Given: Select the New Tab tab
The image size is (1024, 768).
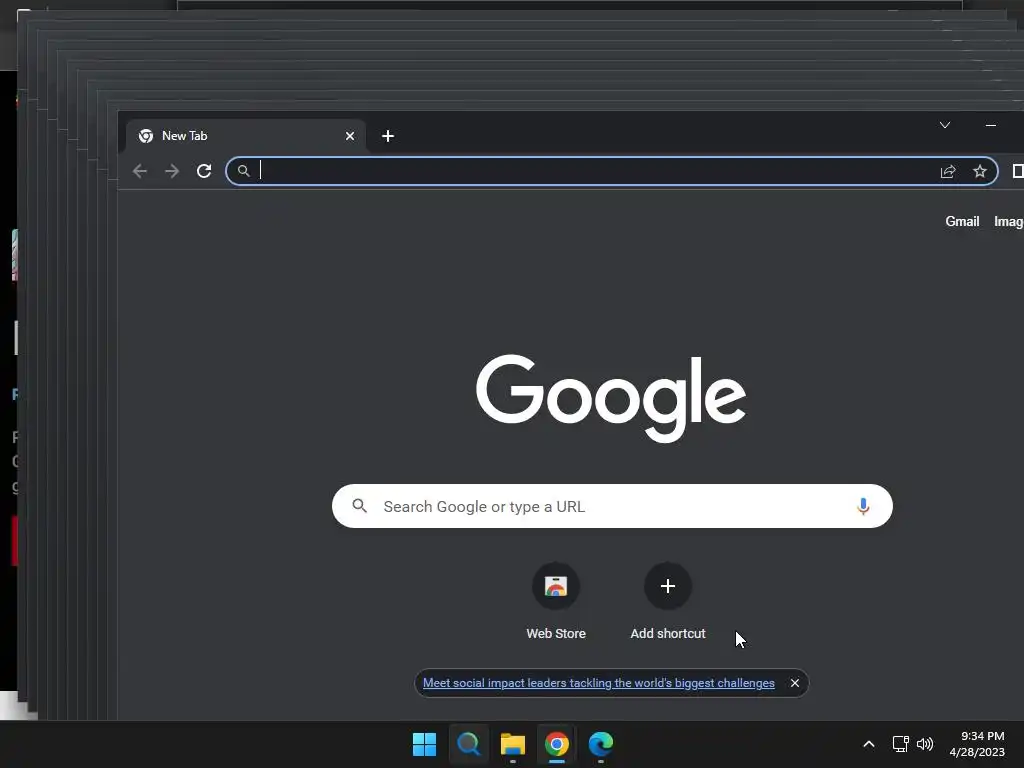Looking at the screenshot, I should point(246,136).
